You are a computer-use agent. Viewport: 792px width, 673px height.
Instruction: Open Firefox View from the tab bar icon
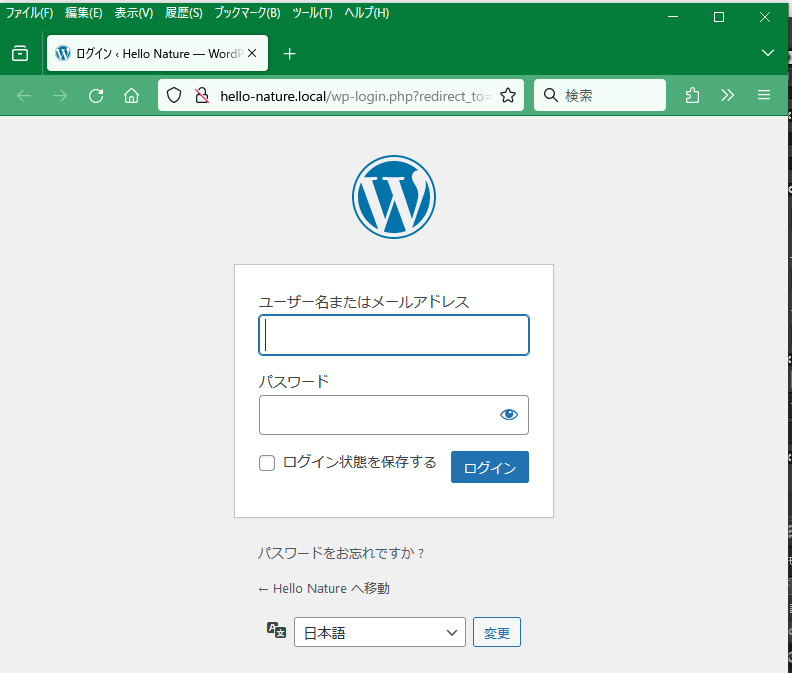click(20, 54)
